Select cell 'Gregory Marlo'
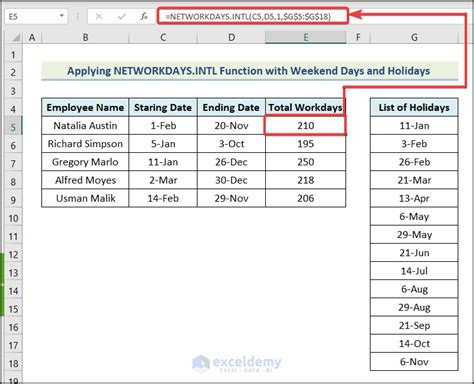The width and height of the screenshot is (474, 384). click(85, 162)
